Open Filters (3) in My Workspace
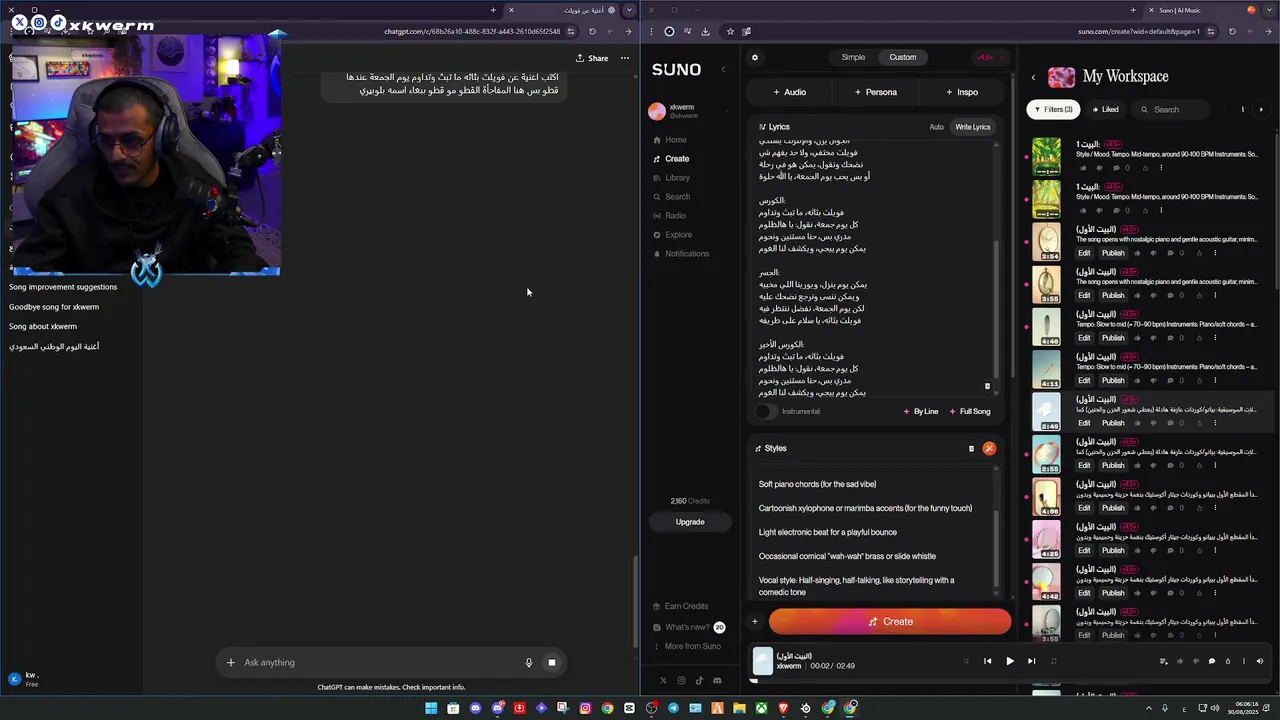 pyautogui.click(x=1053, y=110)
